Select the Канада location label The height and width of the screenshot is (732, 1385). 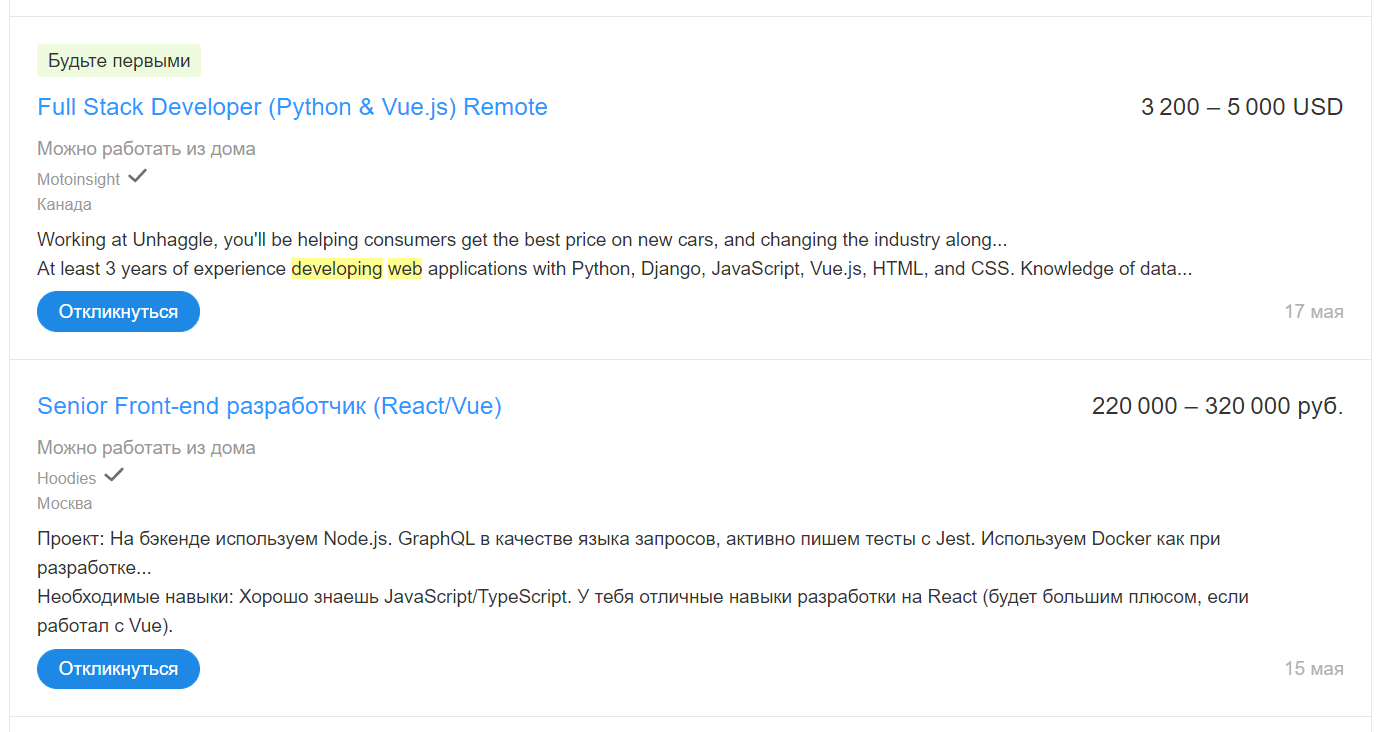click(64, 204)
